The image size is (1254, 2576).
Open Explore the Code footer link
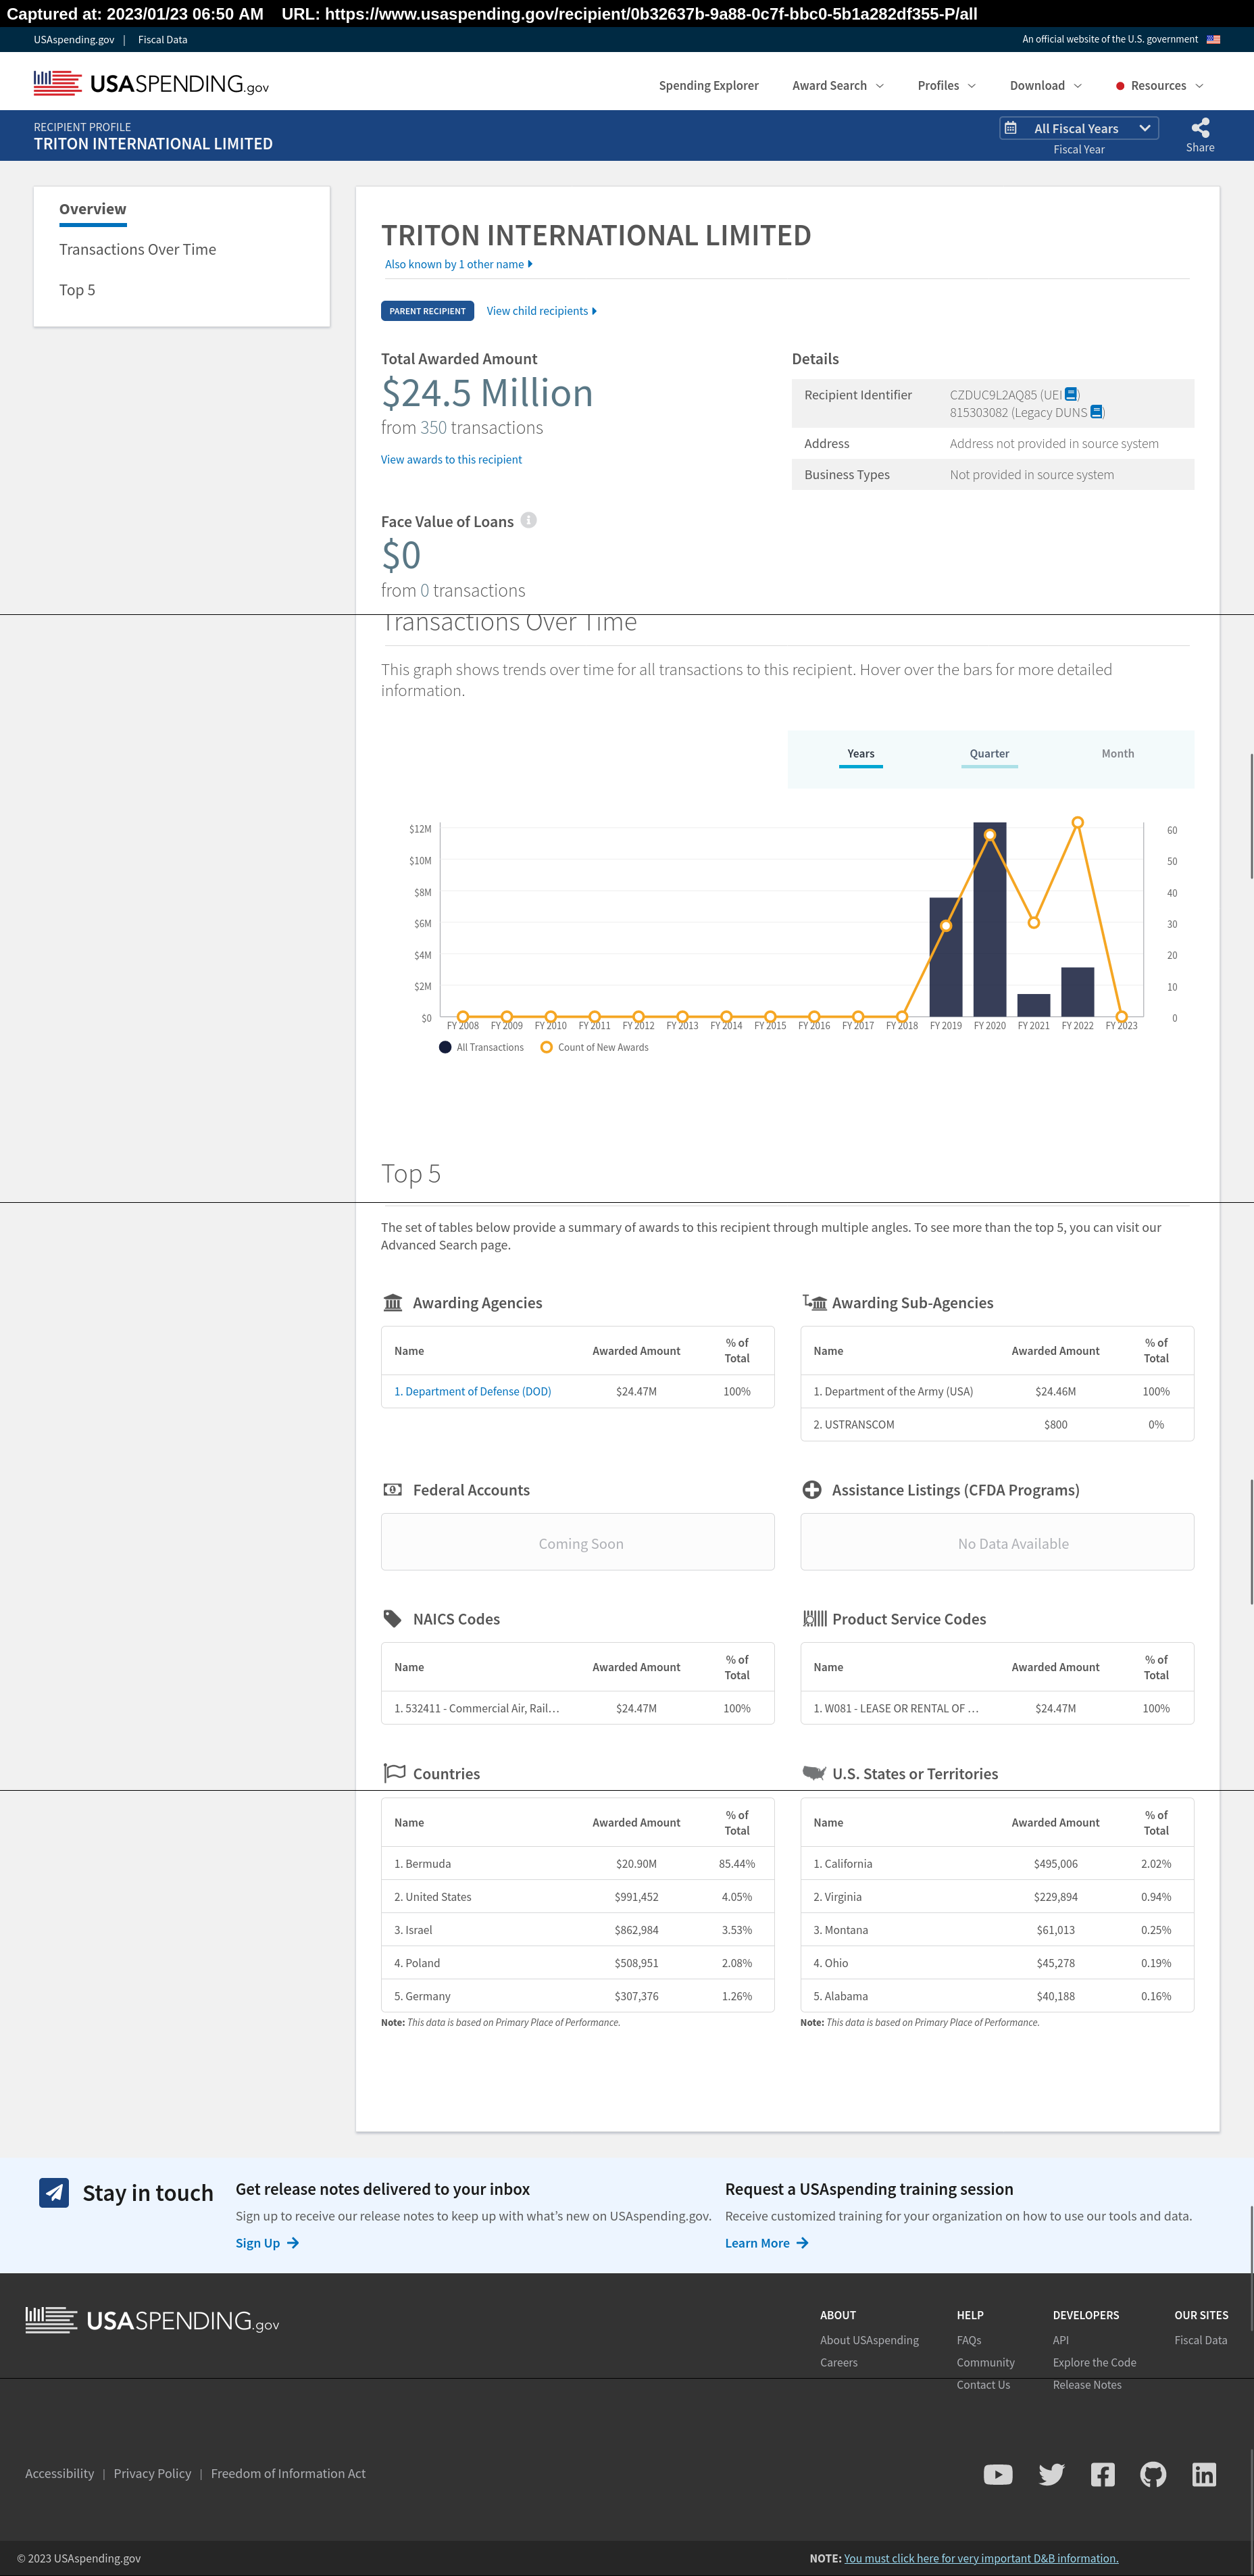click(1094, 2362)
